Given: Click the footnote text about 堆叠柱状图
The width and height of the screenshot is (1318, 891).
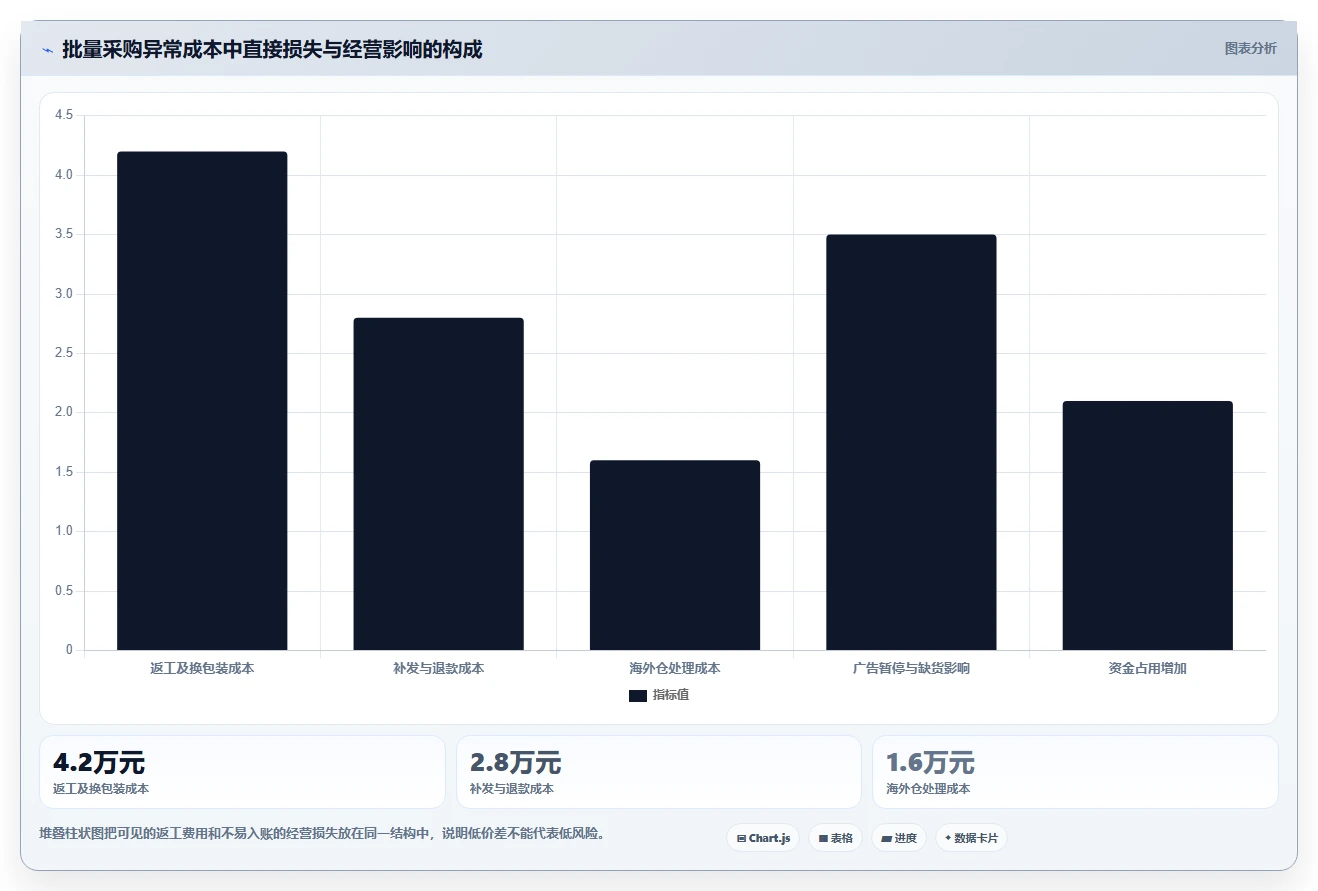Looking at the screenshot, I should [322, 833].
